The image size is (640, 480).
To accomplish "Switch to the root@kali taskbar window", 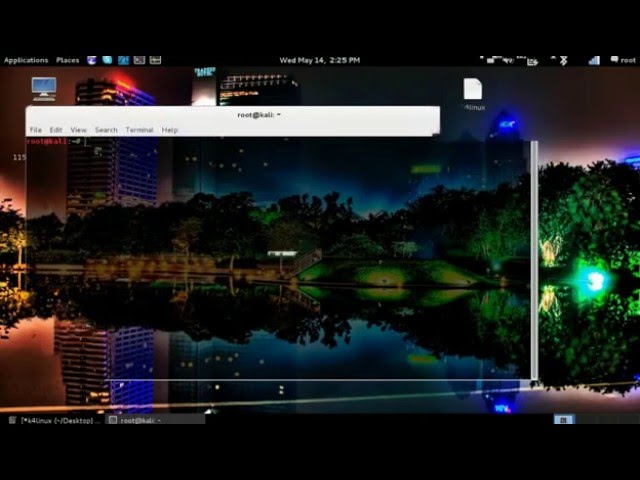I will coord(155,420).
